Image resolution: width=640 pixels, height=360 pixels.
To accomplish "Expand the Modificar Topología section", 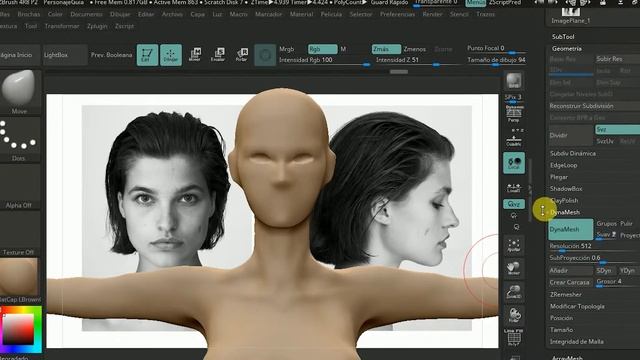I will [x=577, y=306].
